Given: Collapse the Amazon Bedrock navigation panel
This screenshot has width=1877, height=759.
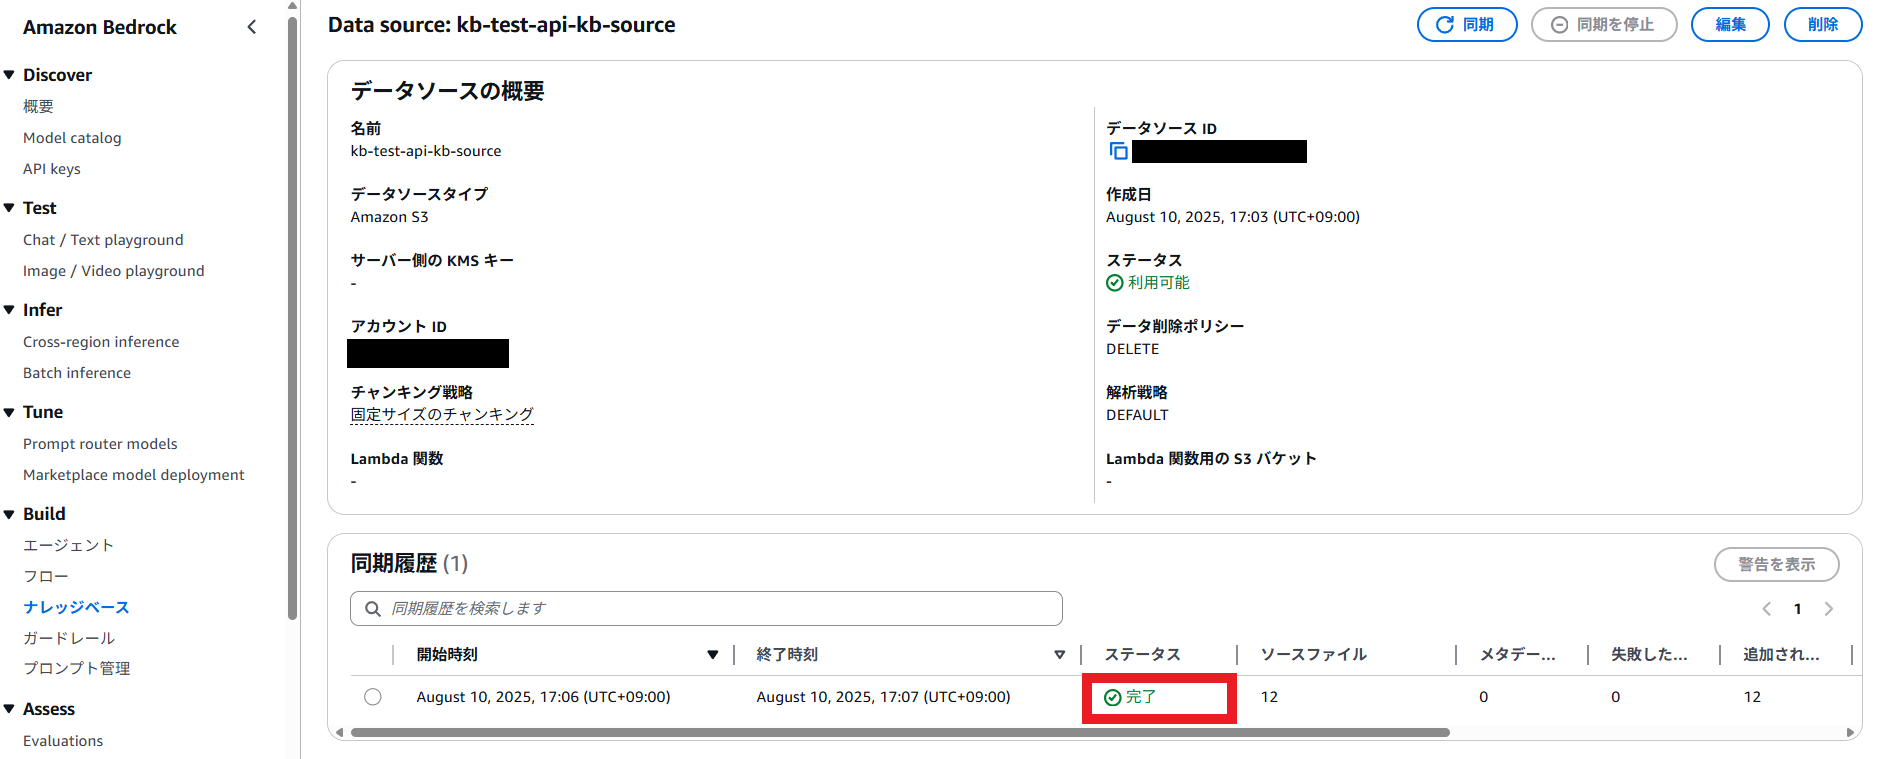Looking at the screenshot, I should pyautogui.click(x=252, y=27).
